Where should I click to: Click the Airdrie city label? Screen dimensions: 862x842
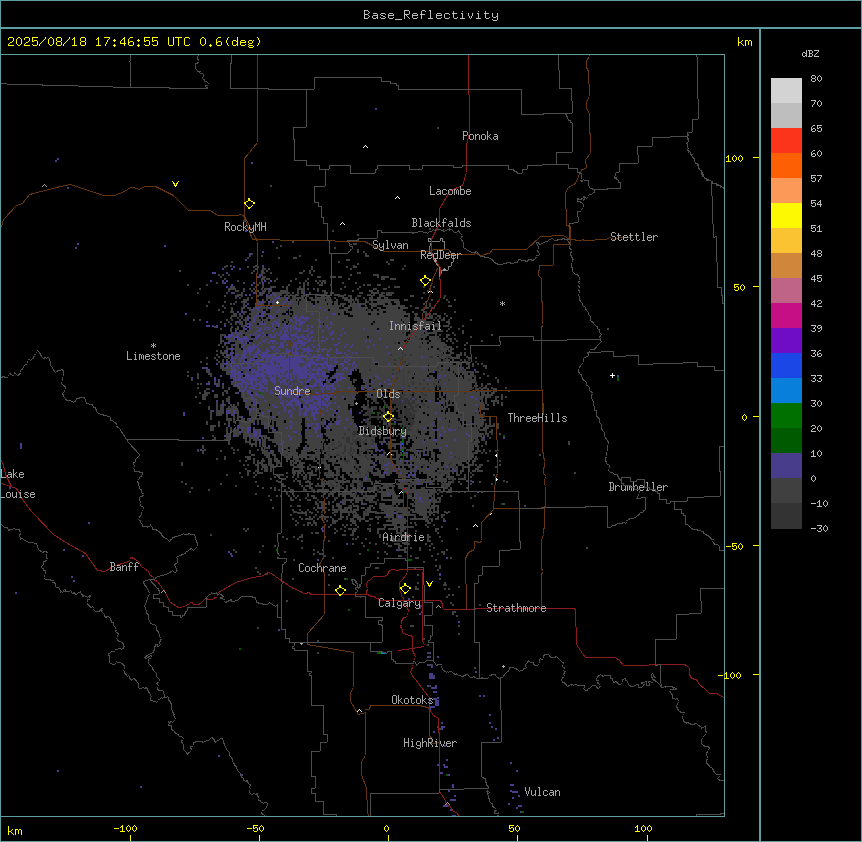coord(404,537)
